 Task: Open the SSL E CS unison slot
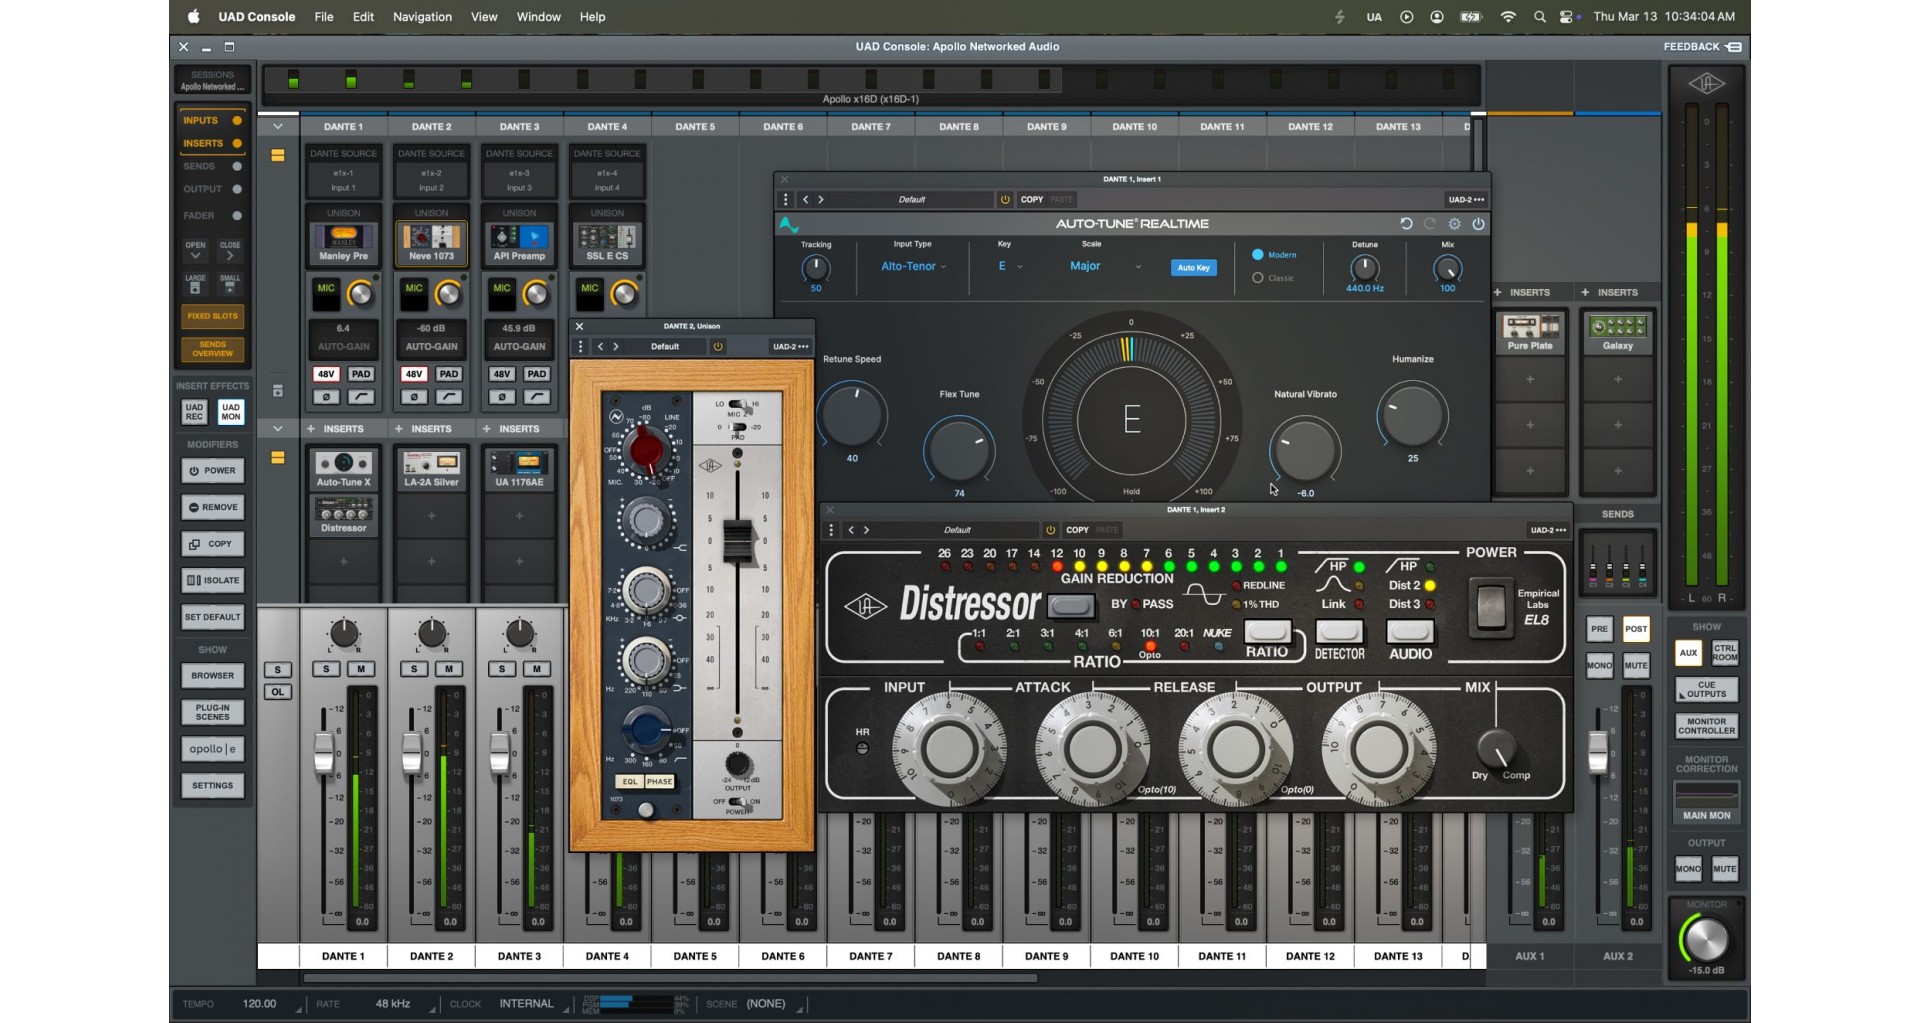tap(607, 243)
